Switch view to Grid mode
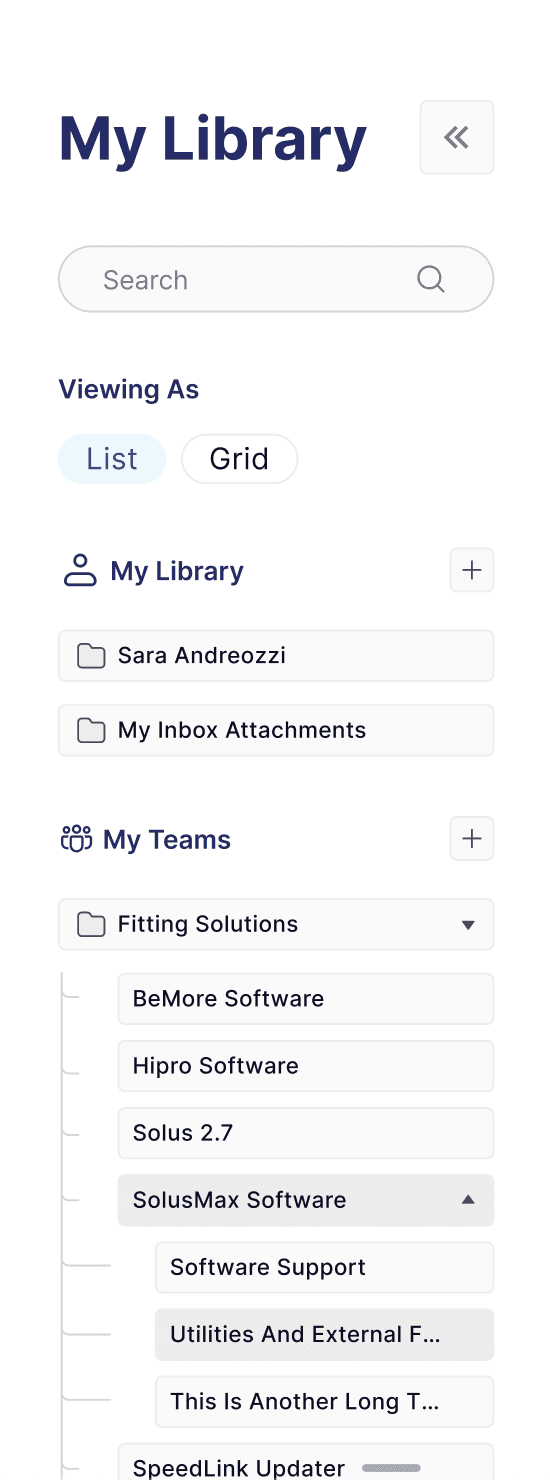Viewport: 550px width, 1480px height. [x=239, y=459]
